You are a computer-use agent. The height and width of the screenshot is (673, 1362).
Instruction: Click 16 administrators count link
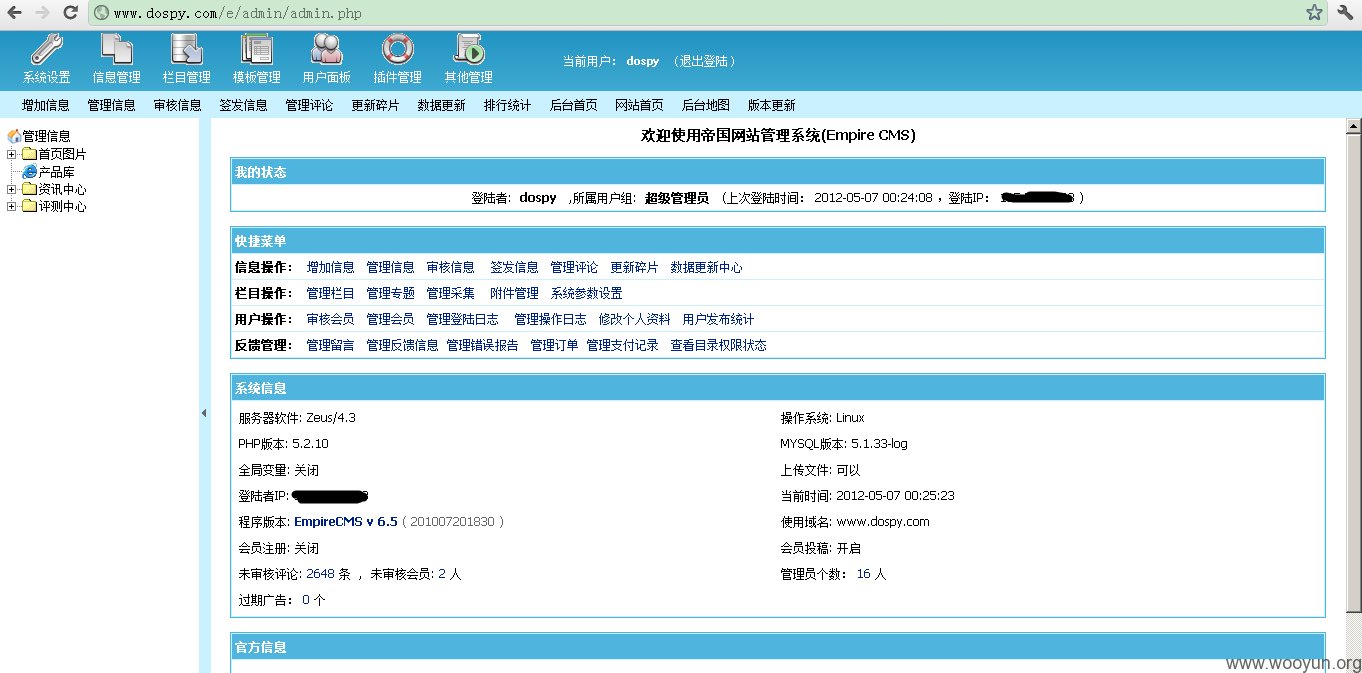(864, 574)
